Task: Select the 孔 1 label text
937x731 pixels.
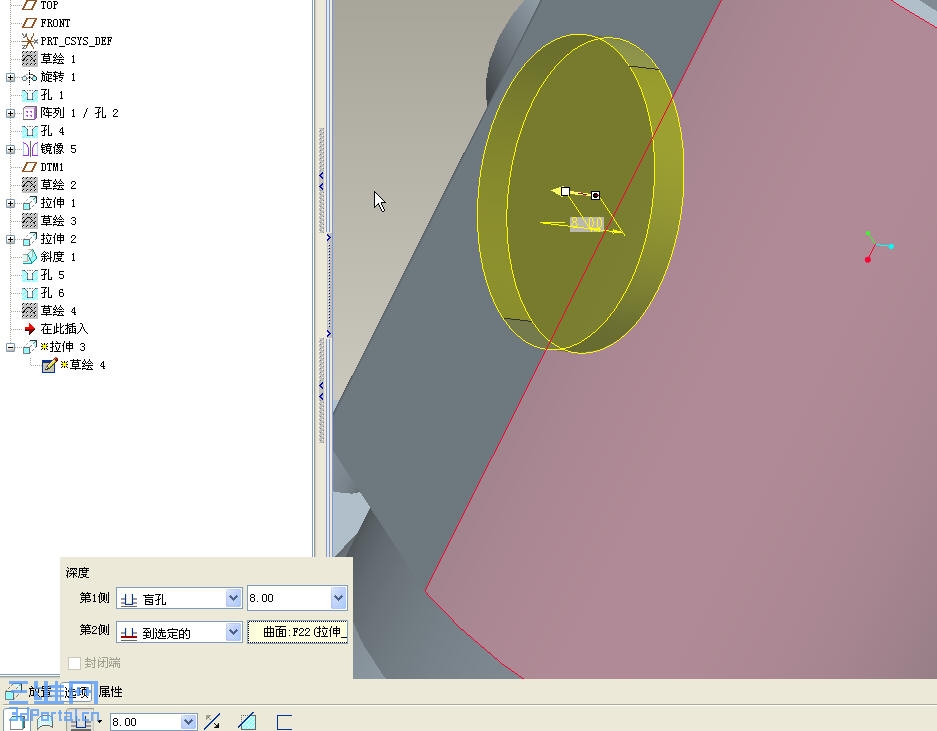Action: pos(52,95)
